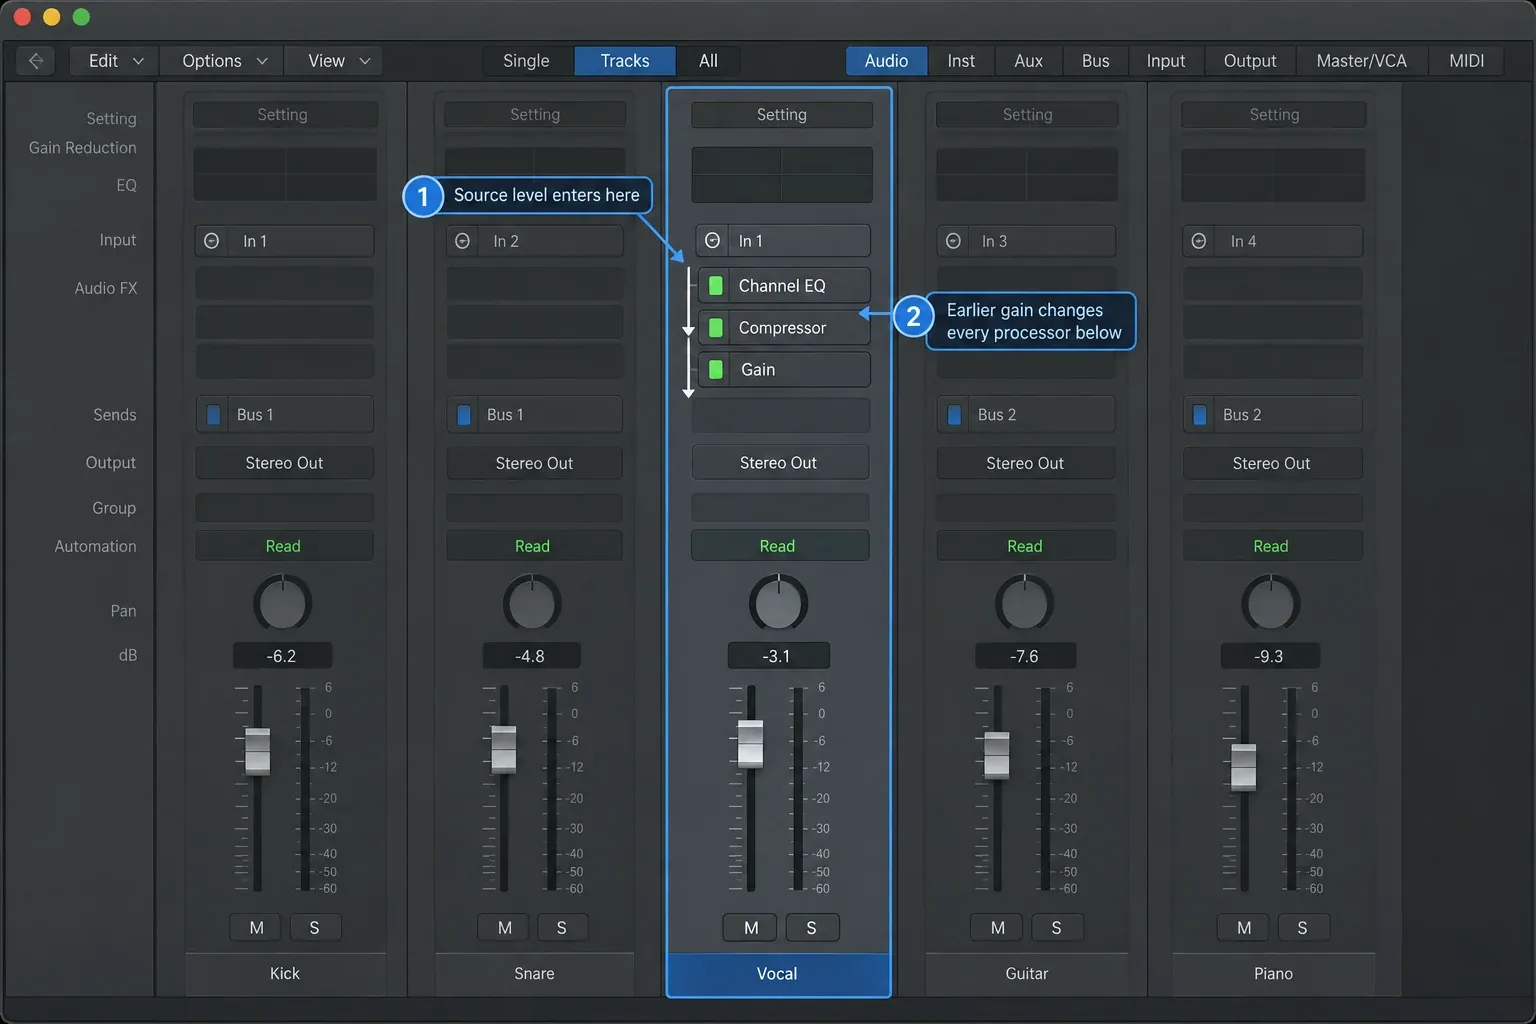Mute the Kick channel
Viewport: 1536px width, 1024px height.
pyautogui.click(x=257, y=928)
